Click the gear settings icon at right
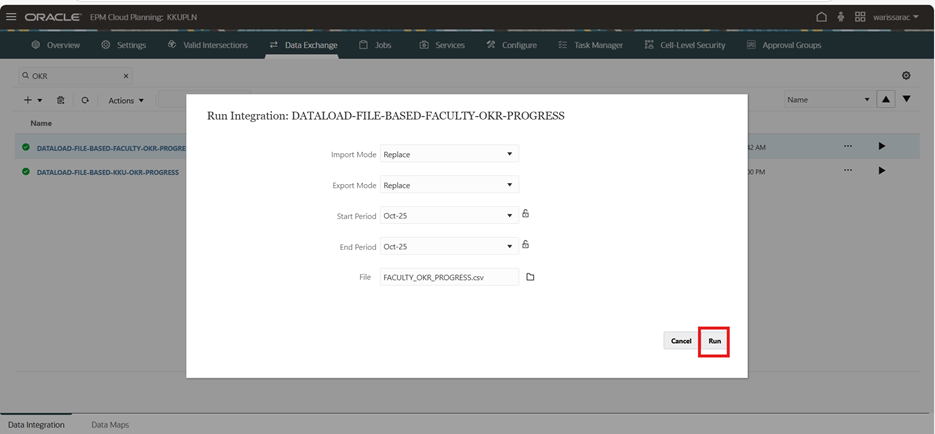This screenshot has height=434, width=935. (x=906, y=76)
